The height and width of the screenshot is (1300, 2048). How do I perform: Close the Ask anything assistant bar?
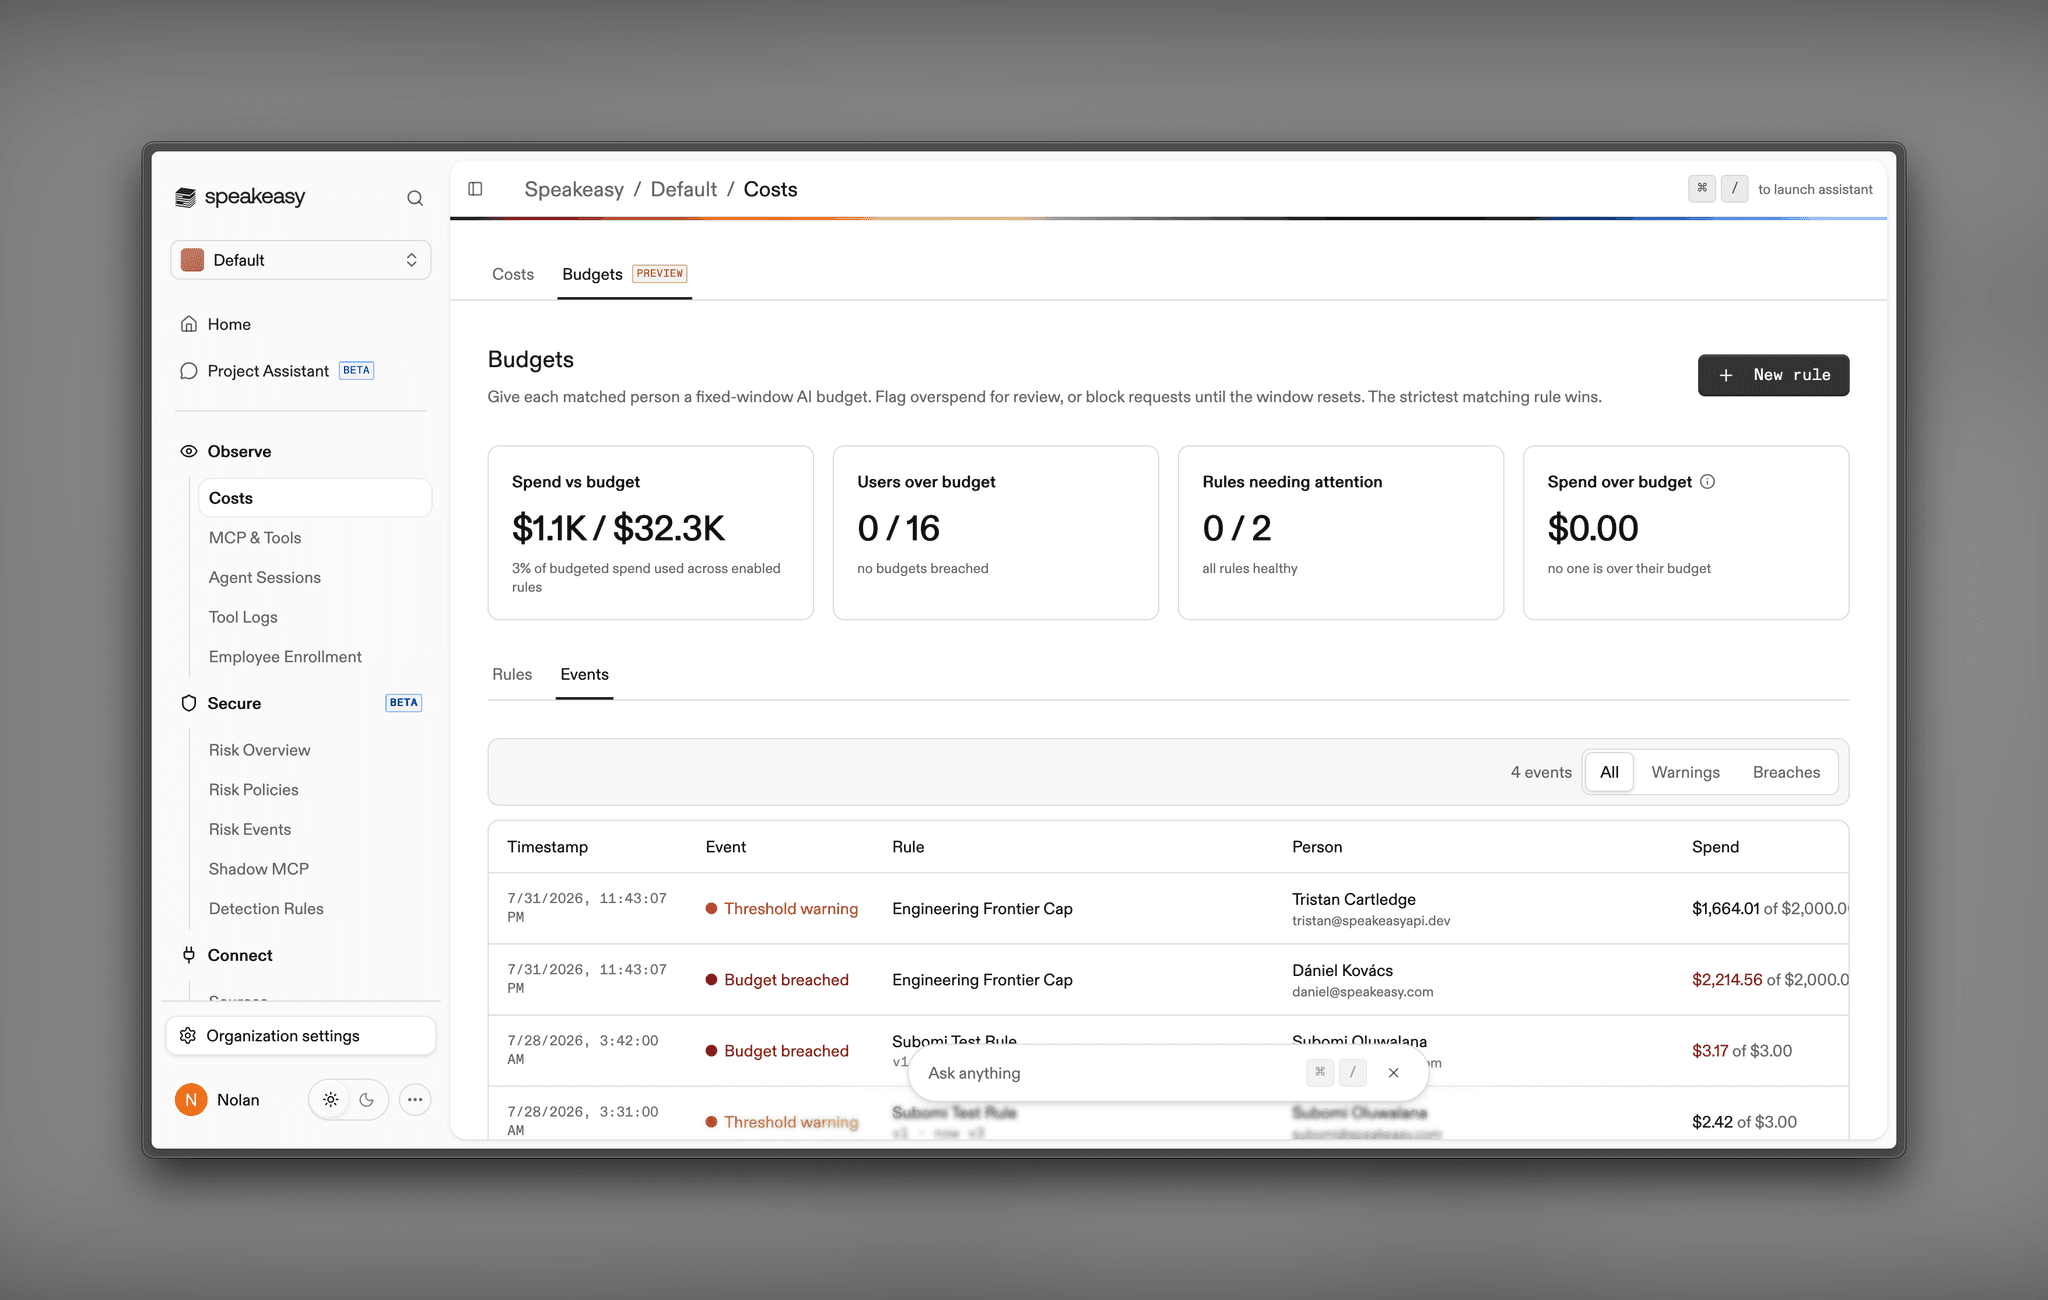coord(1394,1073)
